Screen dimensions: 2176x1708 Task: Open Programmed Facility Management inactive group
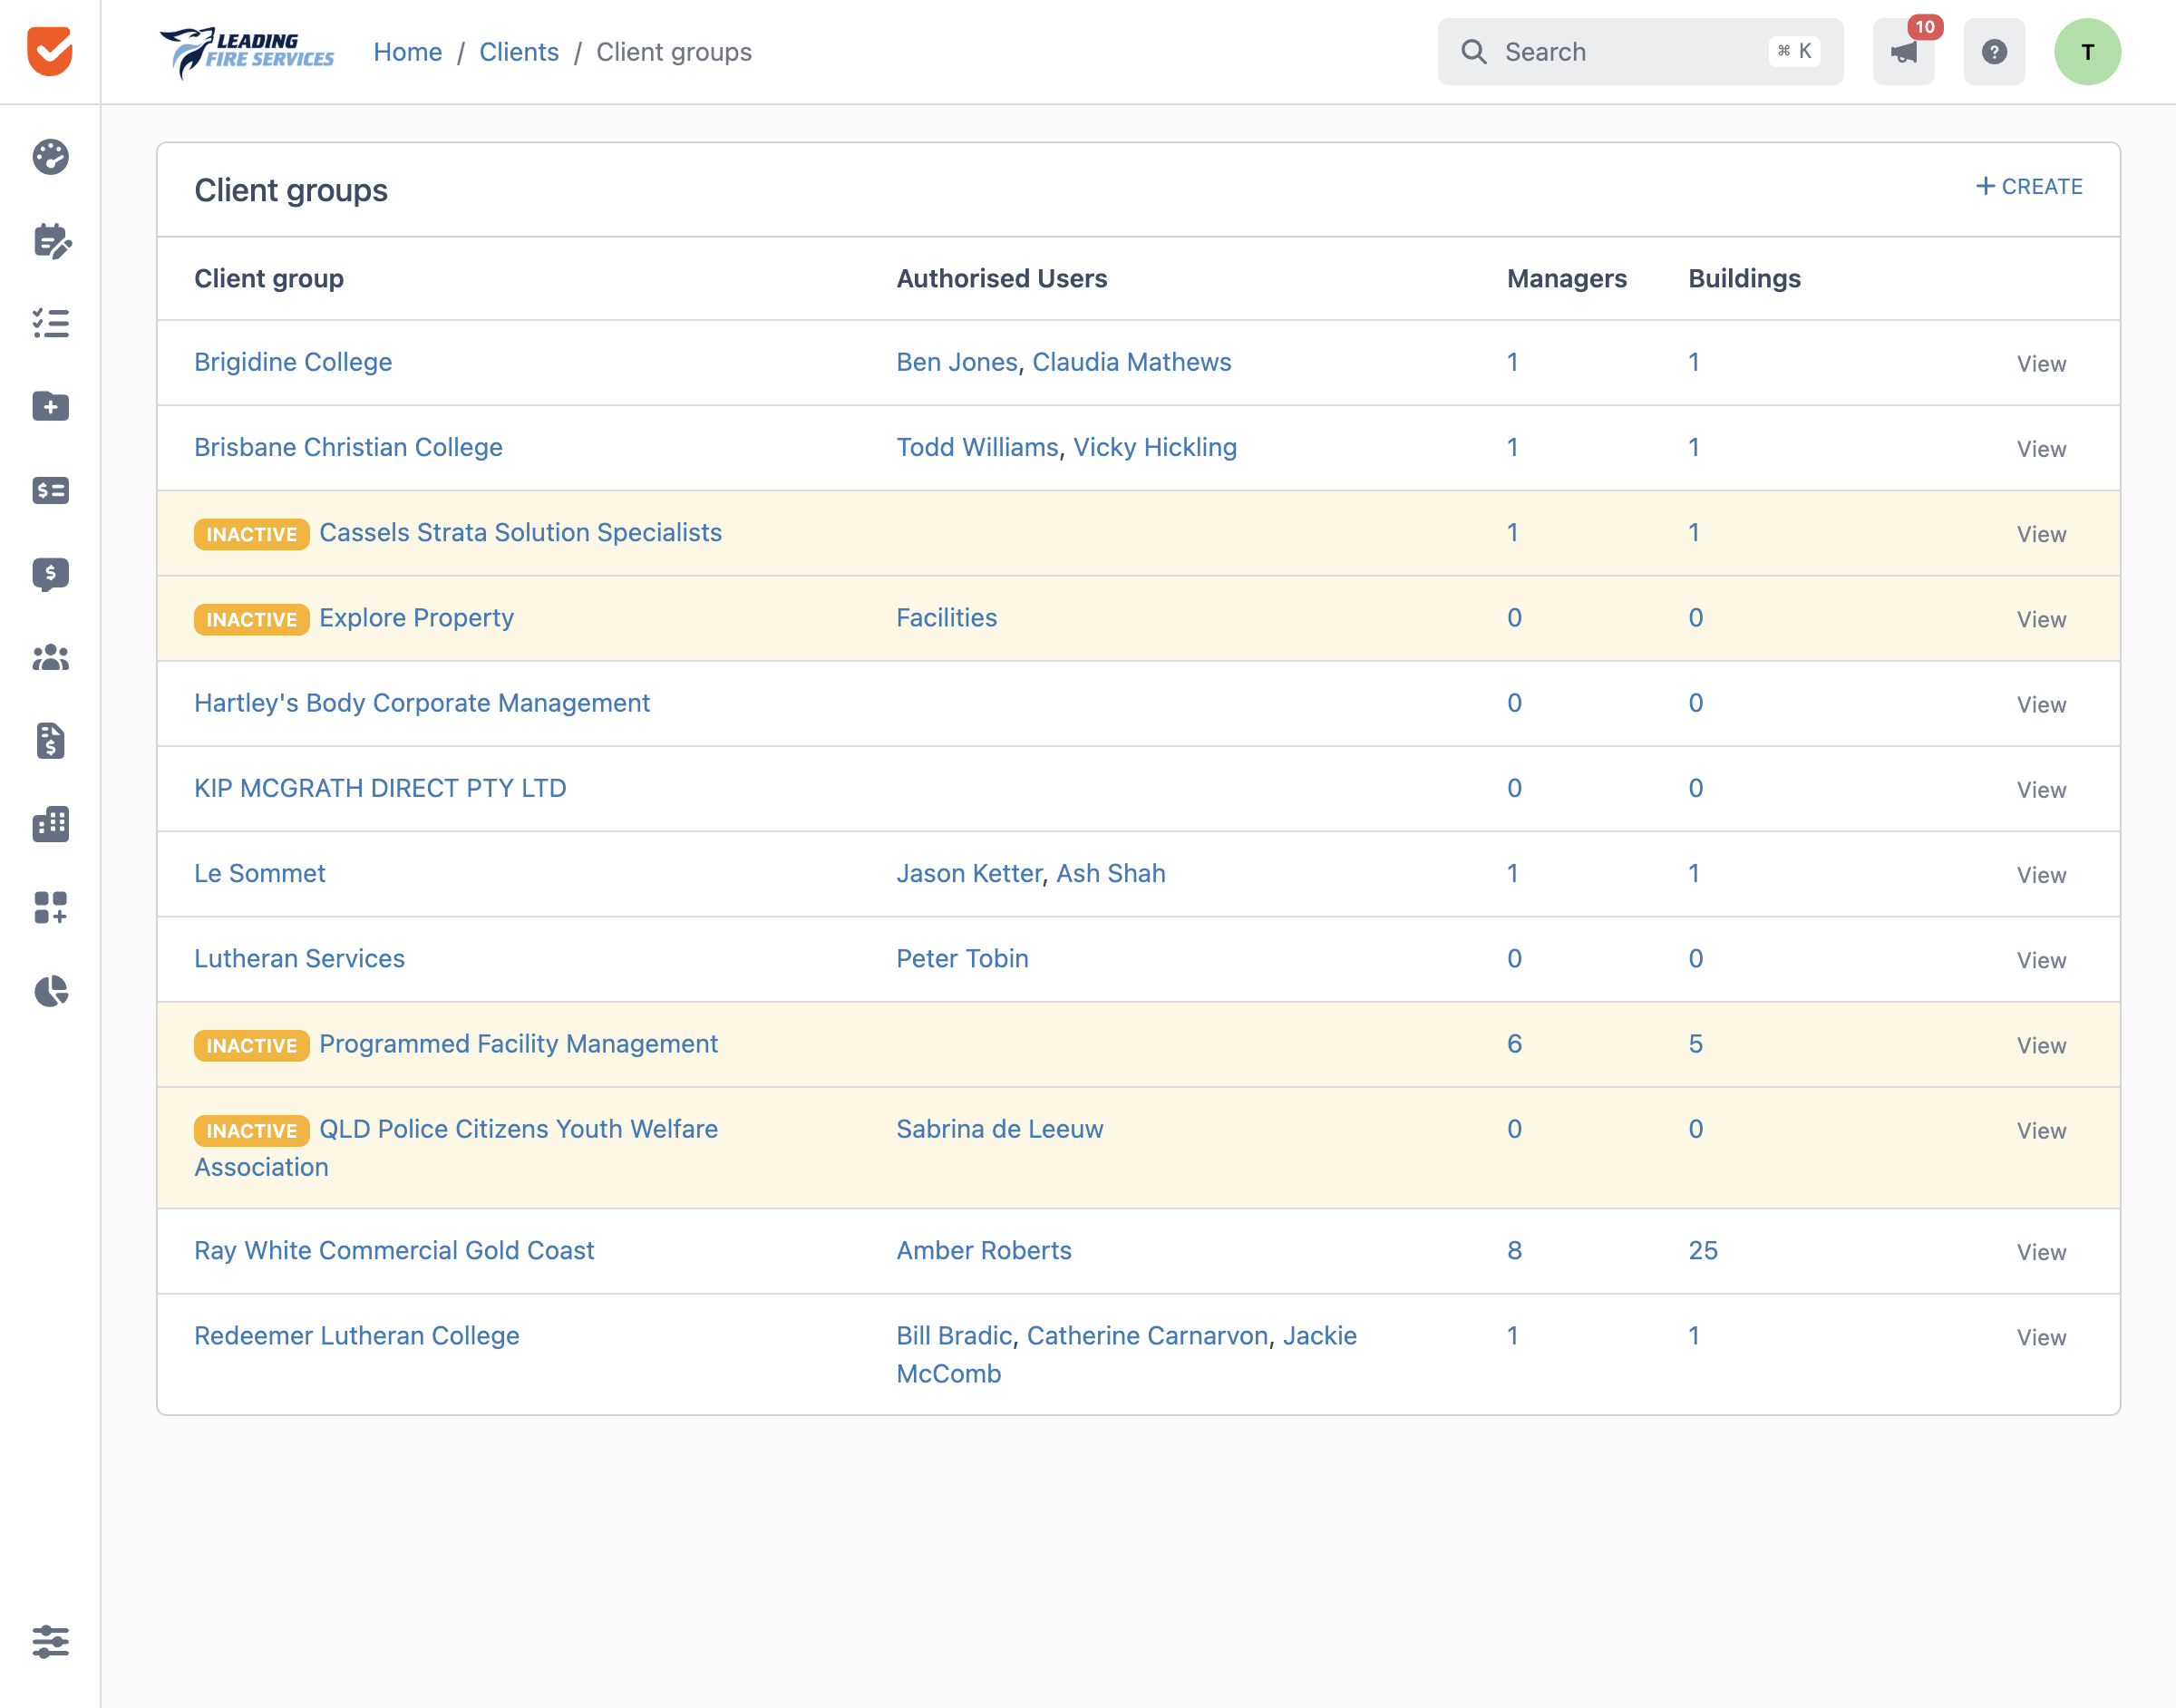point(518,1044)
